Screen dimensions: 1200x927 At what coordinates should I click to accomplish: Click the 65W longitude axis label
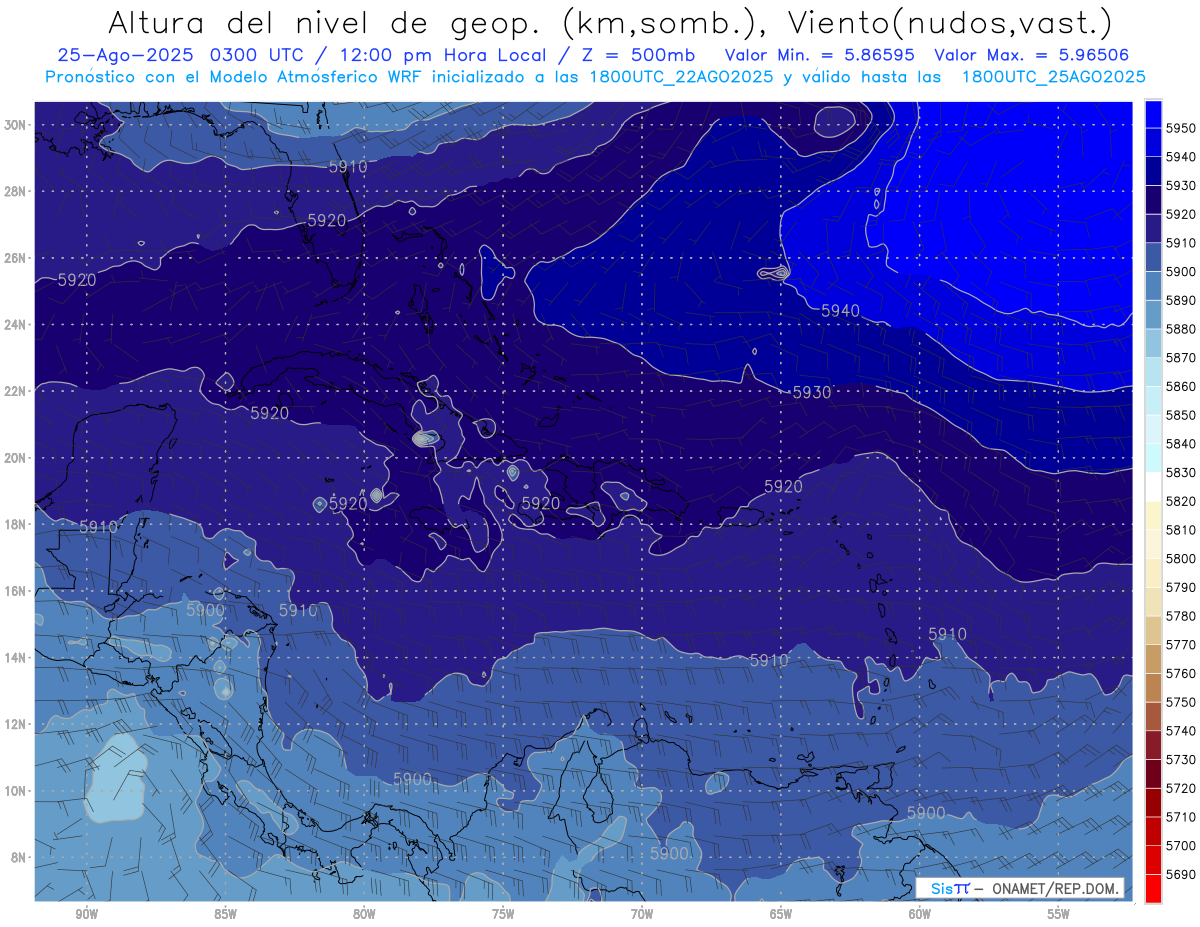[x=781, y=914]
